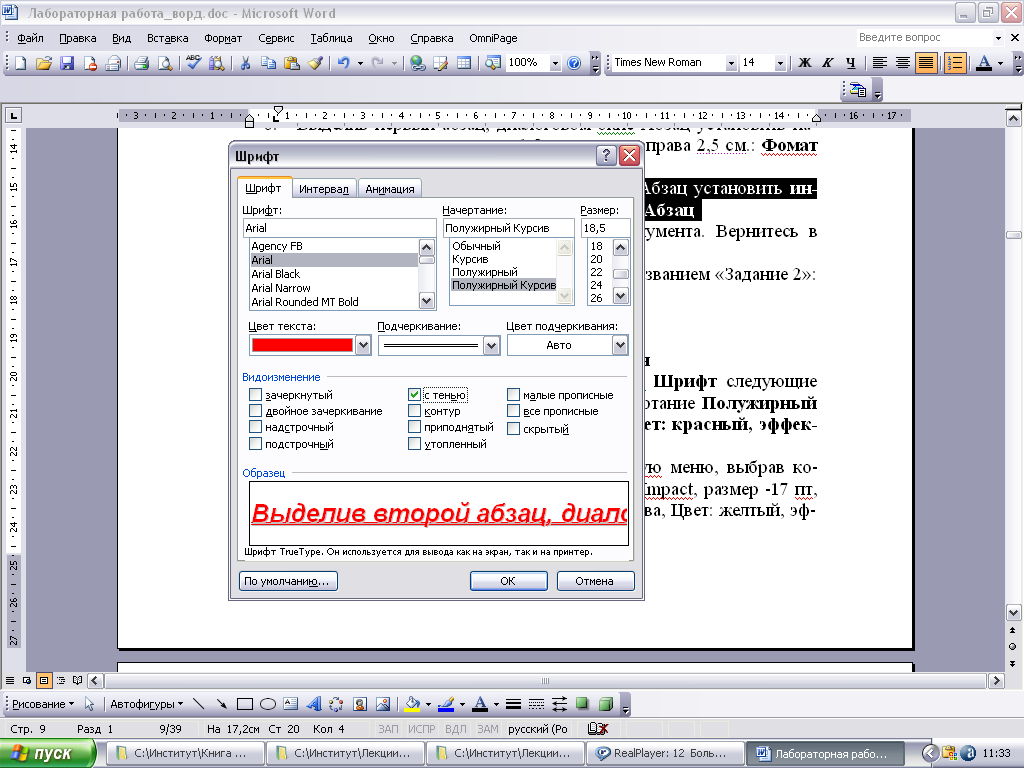
Task: Toggle Bold Ж button in toolbar
Action: [805, 63]
